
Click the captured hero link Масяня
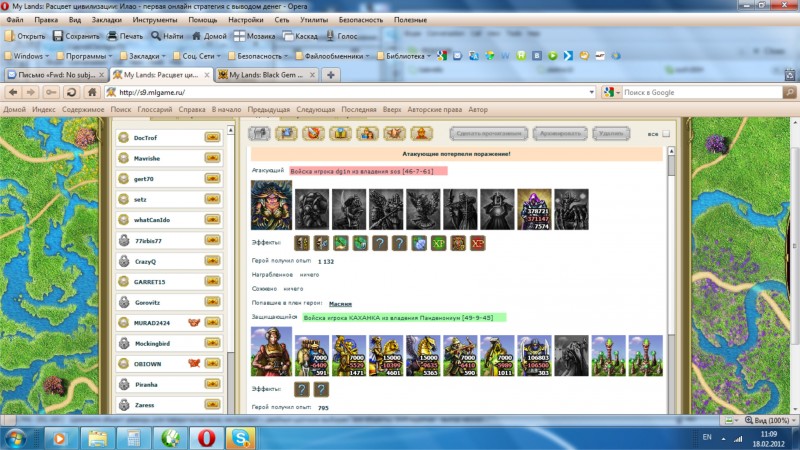pos(340,302)
